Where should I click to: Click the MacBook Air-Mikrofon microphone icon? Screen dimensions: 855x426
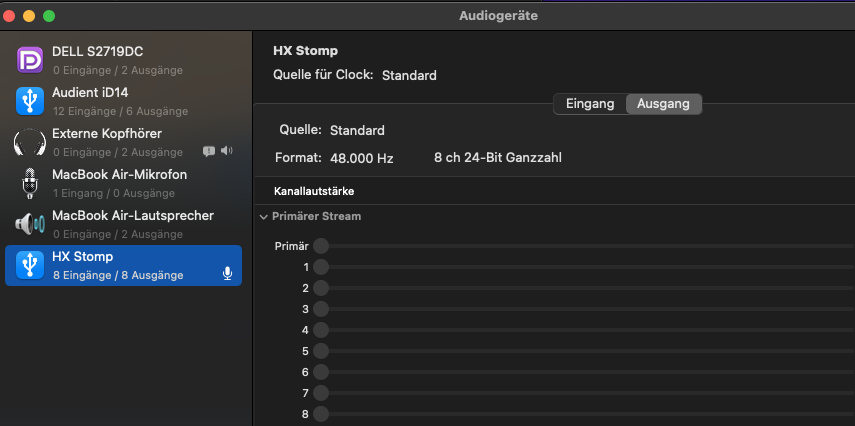(x=30, y=183)
